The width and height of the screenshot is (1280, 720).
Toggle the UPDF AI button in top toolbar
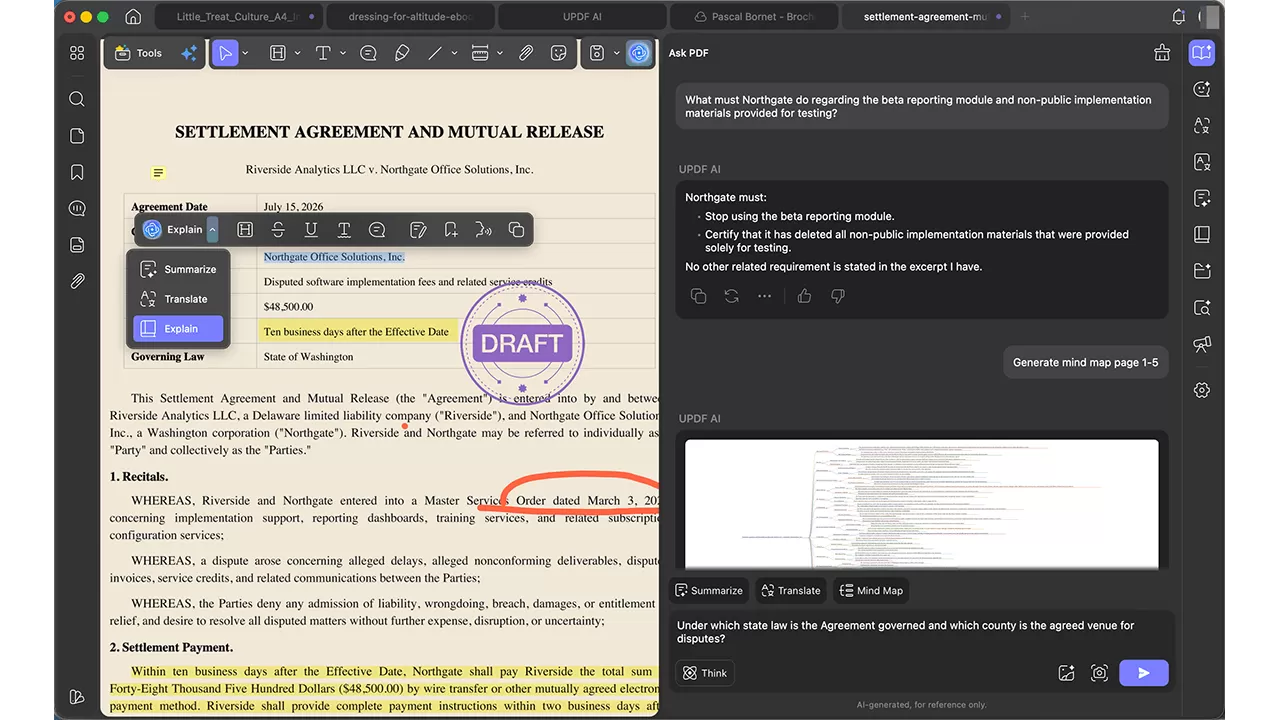(x=639, y=53)
